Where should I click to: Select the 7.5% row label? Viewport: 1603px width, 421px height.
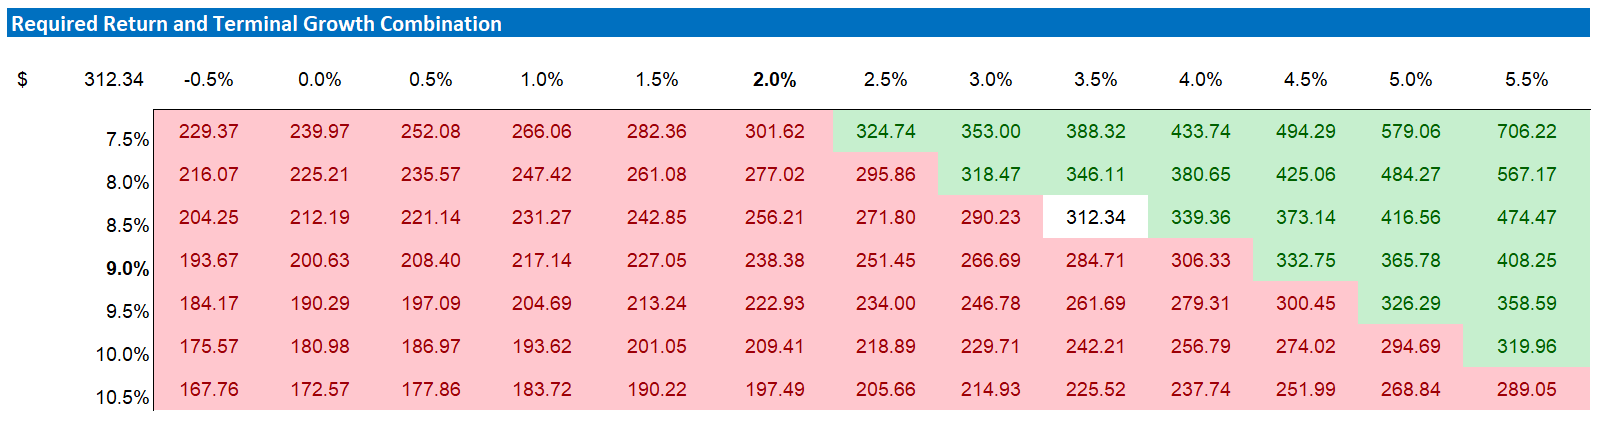click(x=127, y=140)
